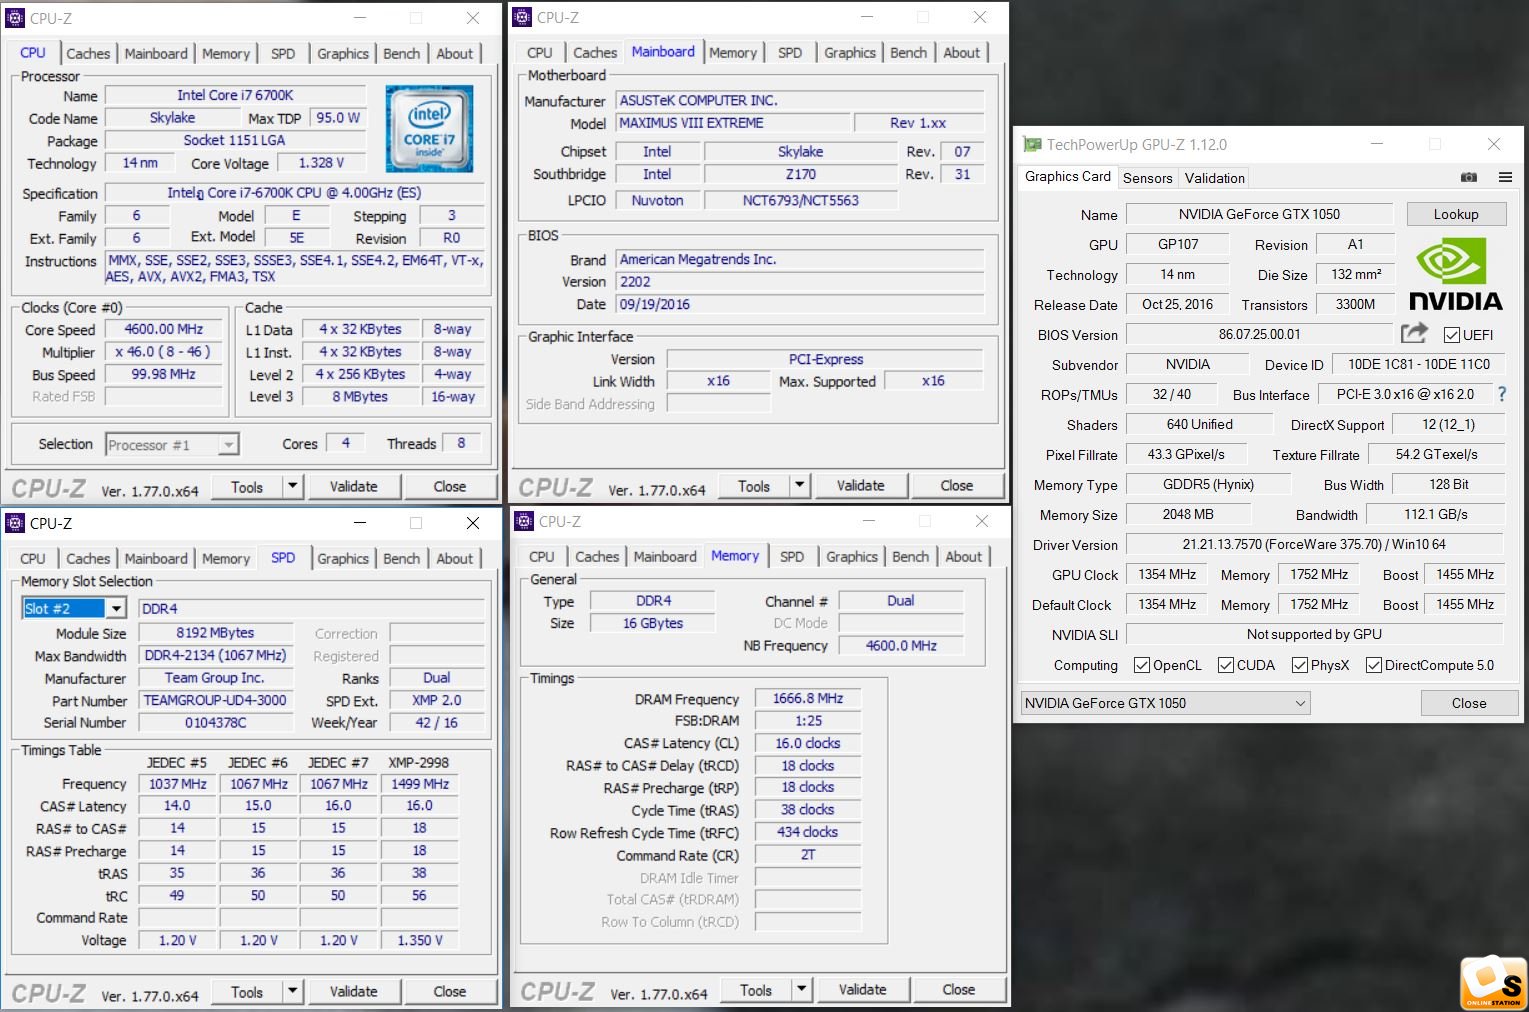The width and height of the screenshot is (1529, 1012).
Task: Click the GPU-Z window title icon
Action: tap(1031, 144)
